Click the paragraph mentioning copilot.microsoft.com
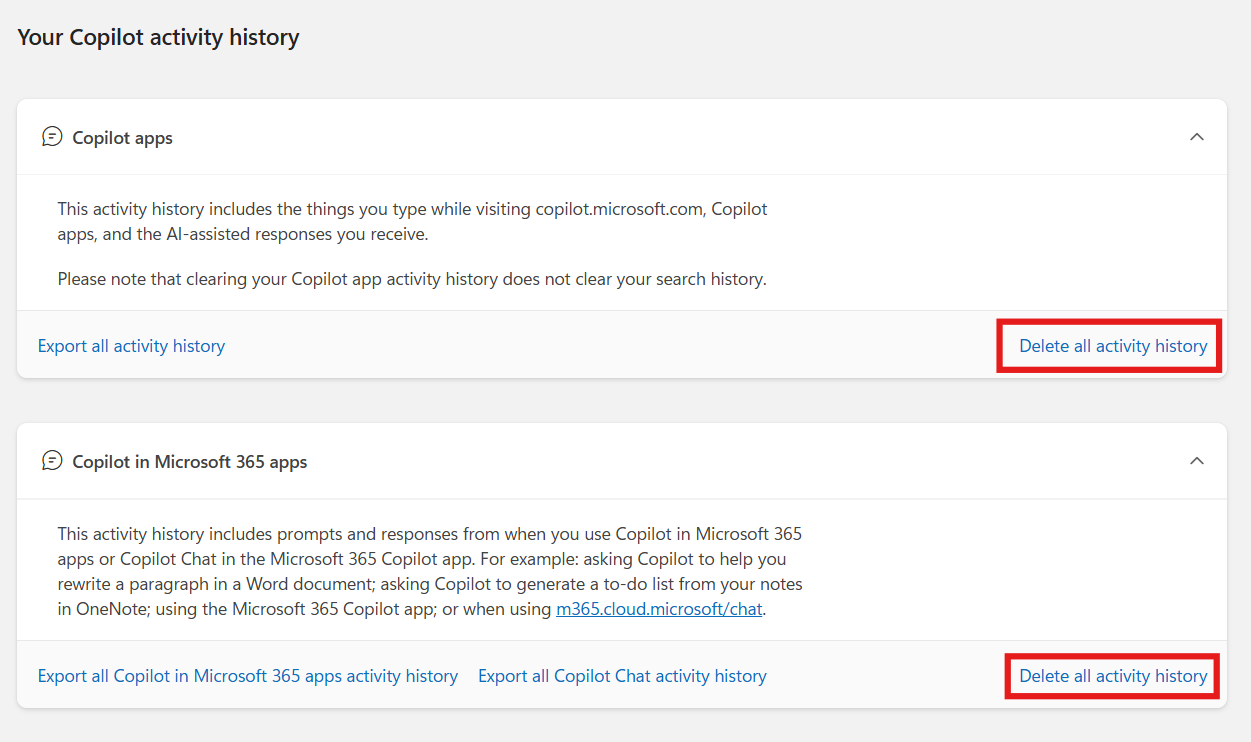This screenshot has width=1251, height=742. pyautogui.click(x=411, y=221)
